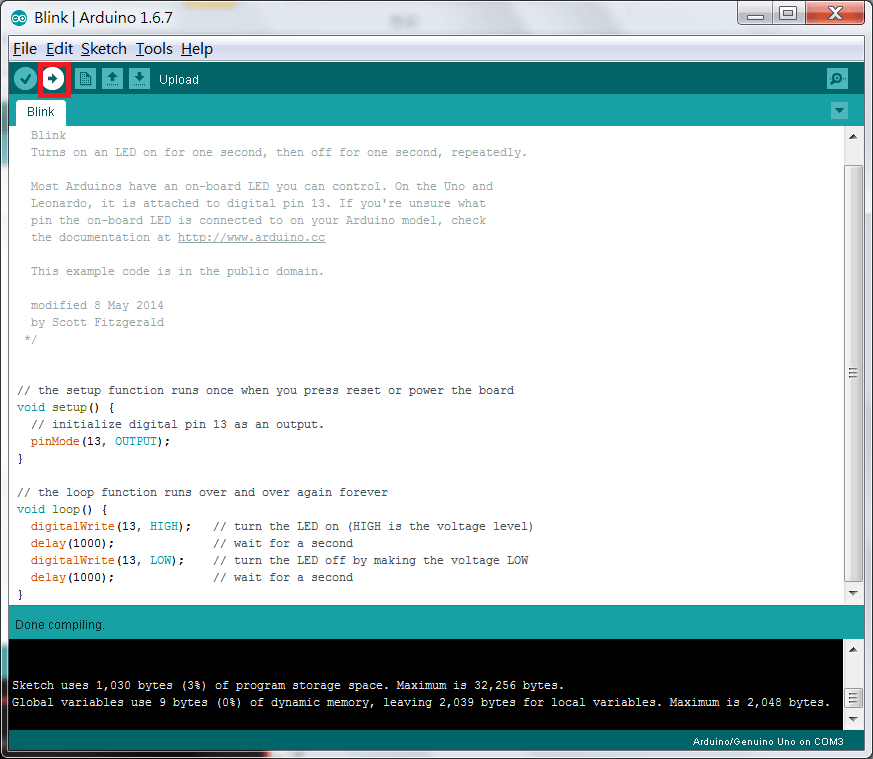Click the Arduino logo in title bar

(19, 18)
